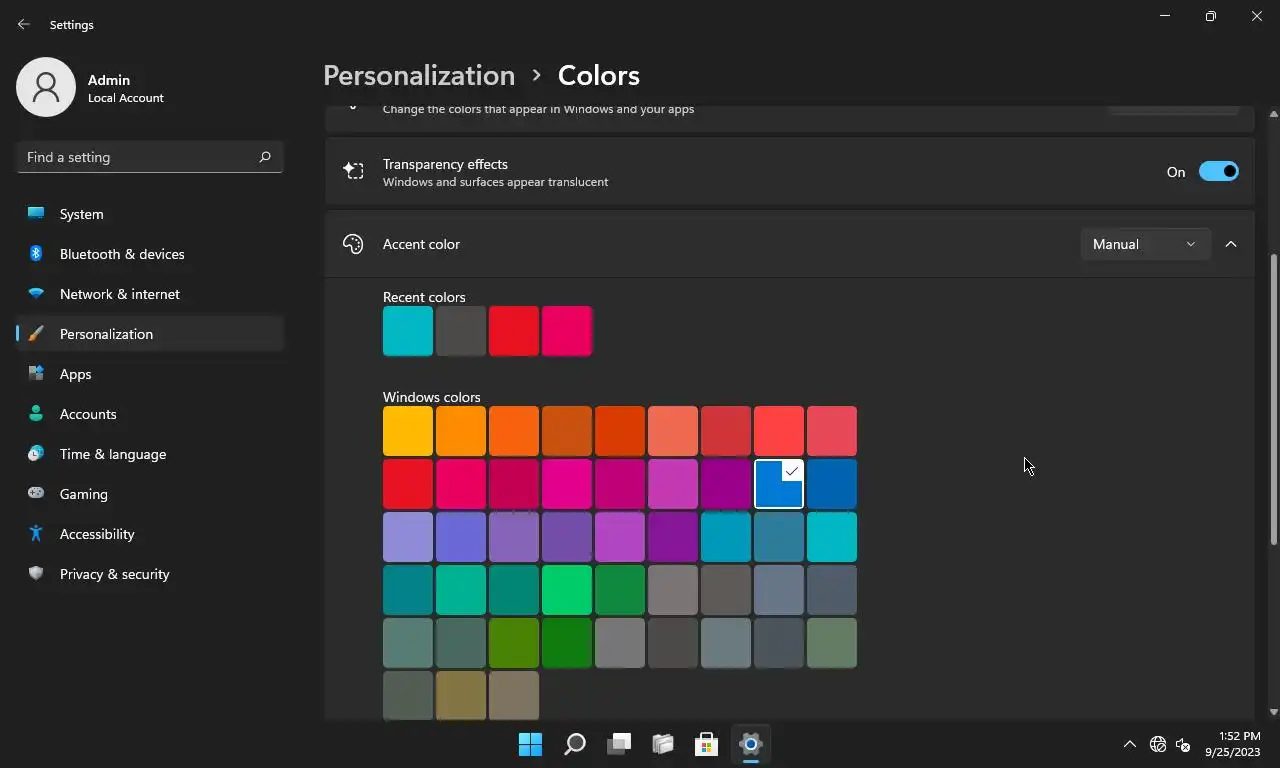Open the Accent color Manual dropdown
This screenshot has width=1280, height=768.
click(x=1144, y=244)
